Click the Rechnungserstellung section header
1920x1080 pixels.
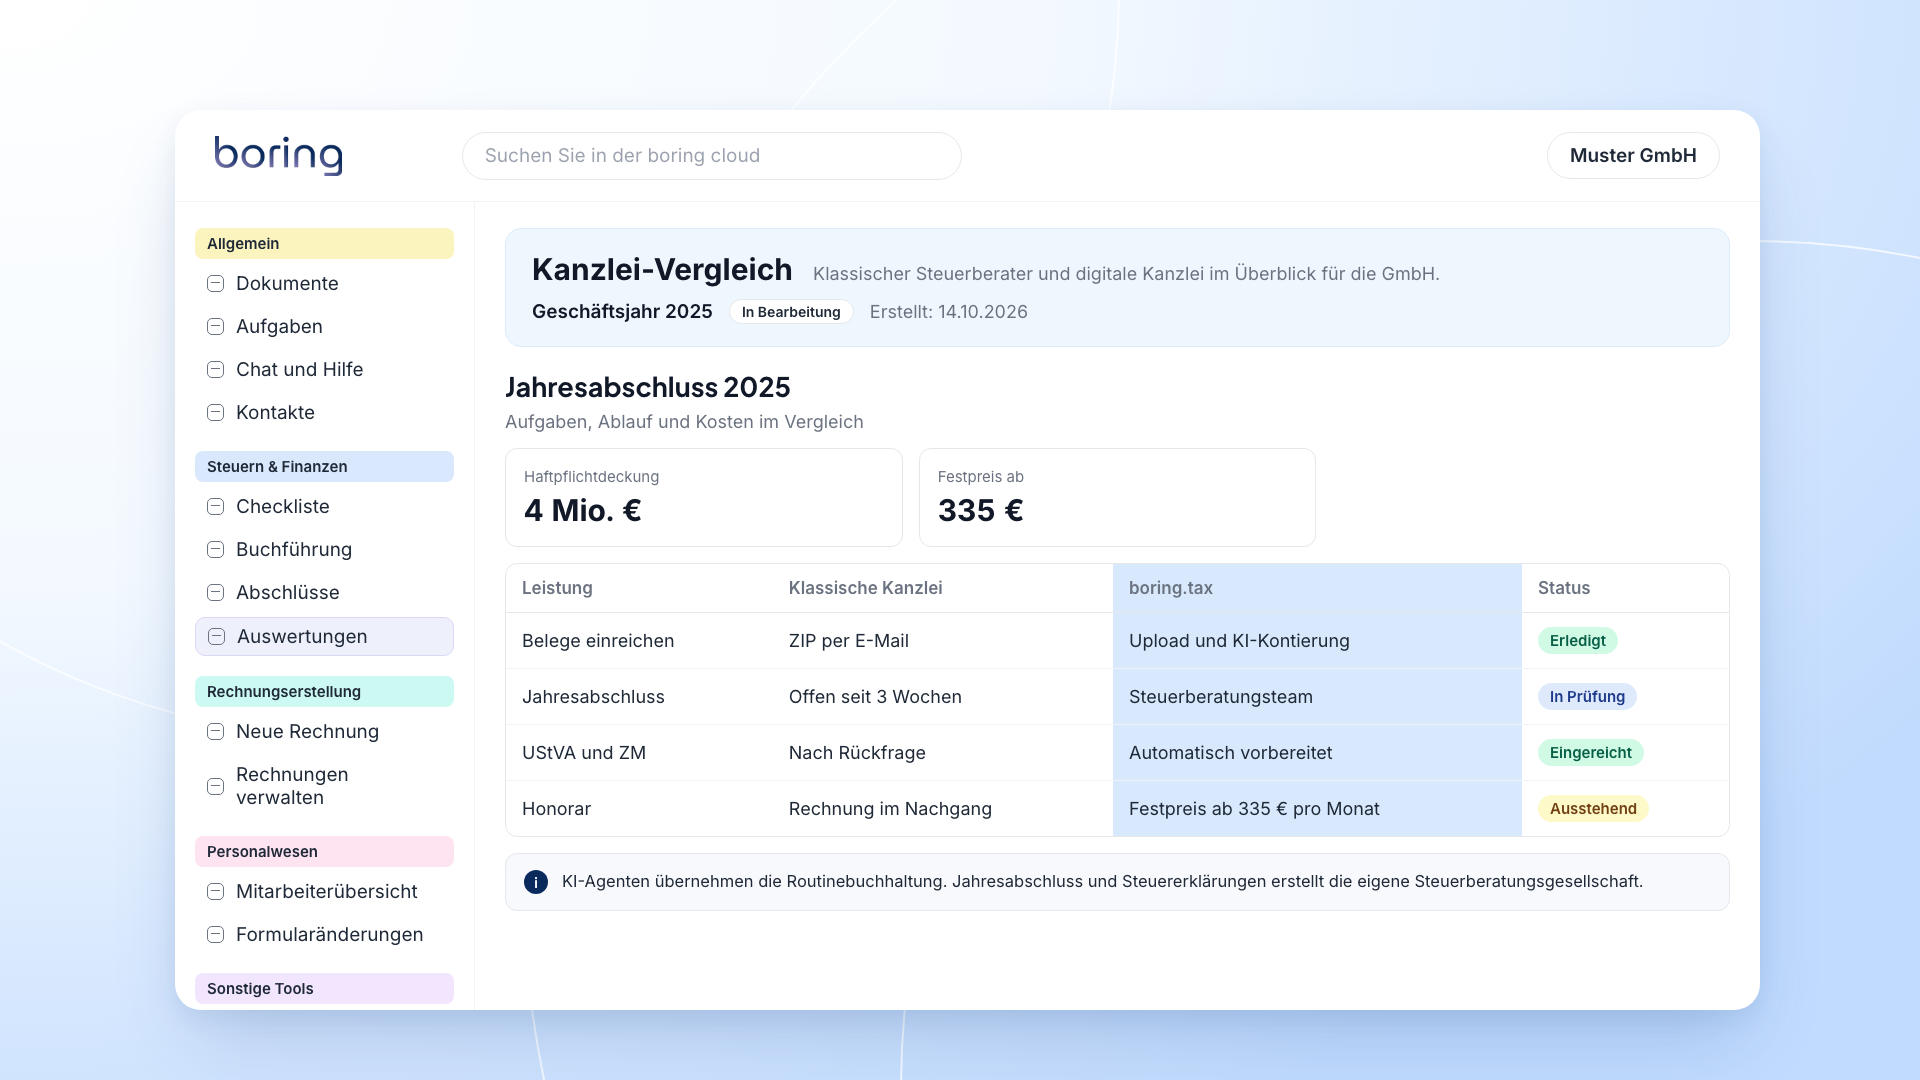point(324,692)
